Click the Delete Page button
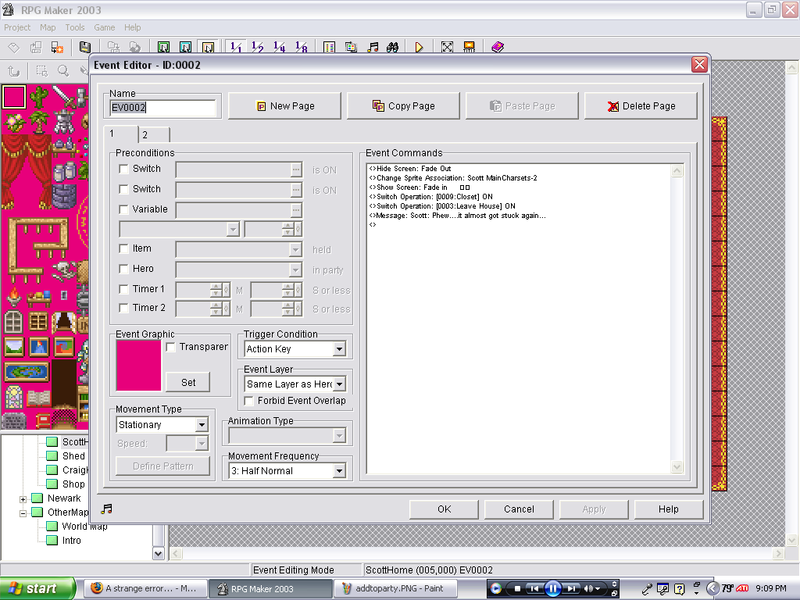Screen dimensions: 800x600 [x=641, y=106]
